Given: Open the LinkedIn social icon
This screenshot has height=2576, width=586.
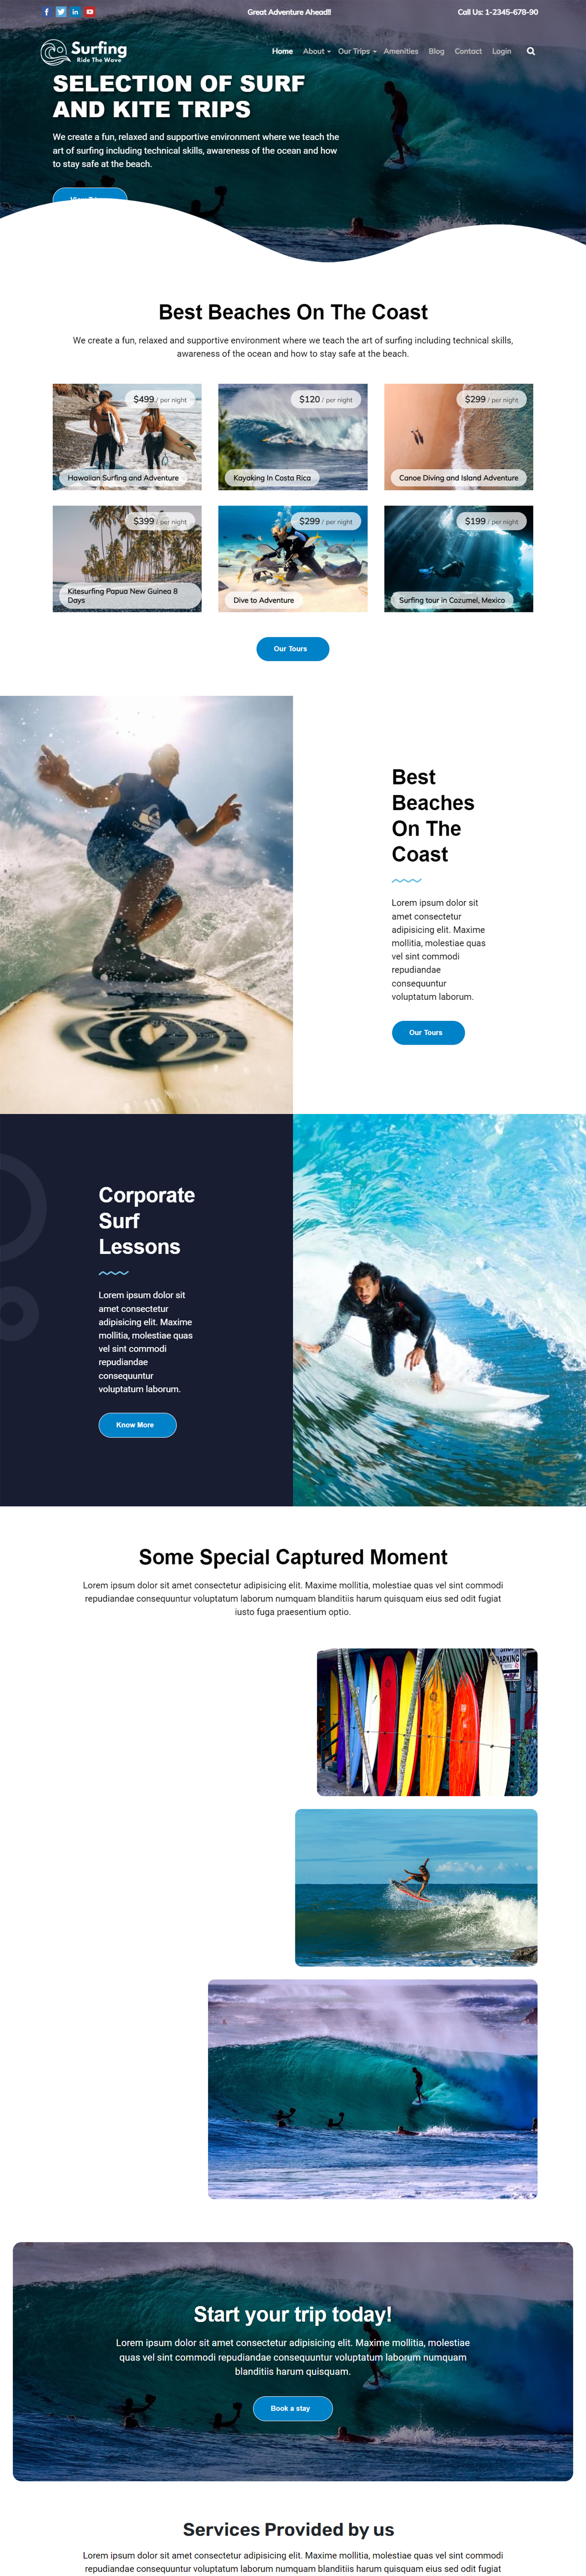Looking at the screenshot, I should click(75, 12).
